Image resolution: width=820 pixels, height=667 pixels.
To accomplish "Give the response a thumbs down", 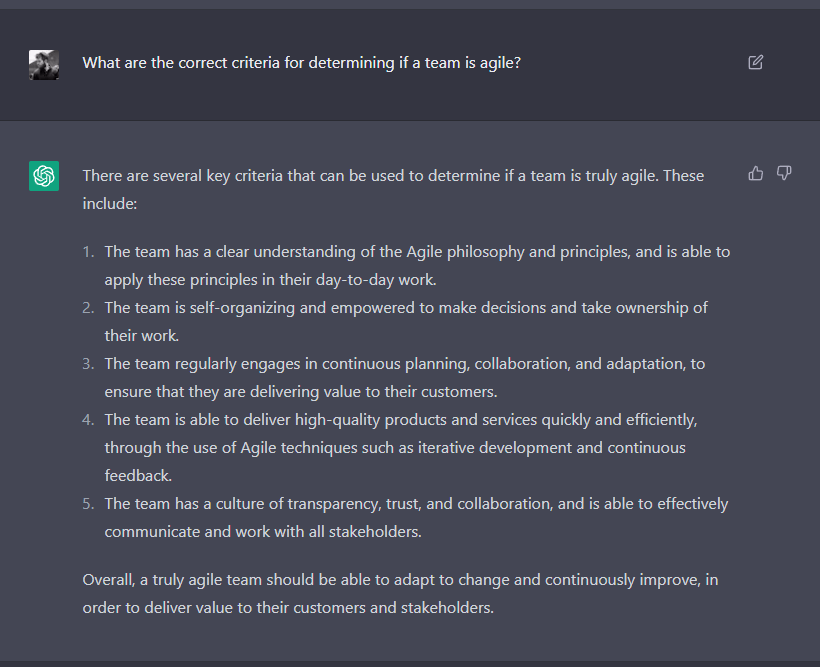I will [x=784, y=174].
